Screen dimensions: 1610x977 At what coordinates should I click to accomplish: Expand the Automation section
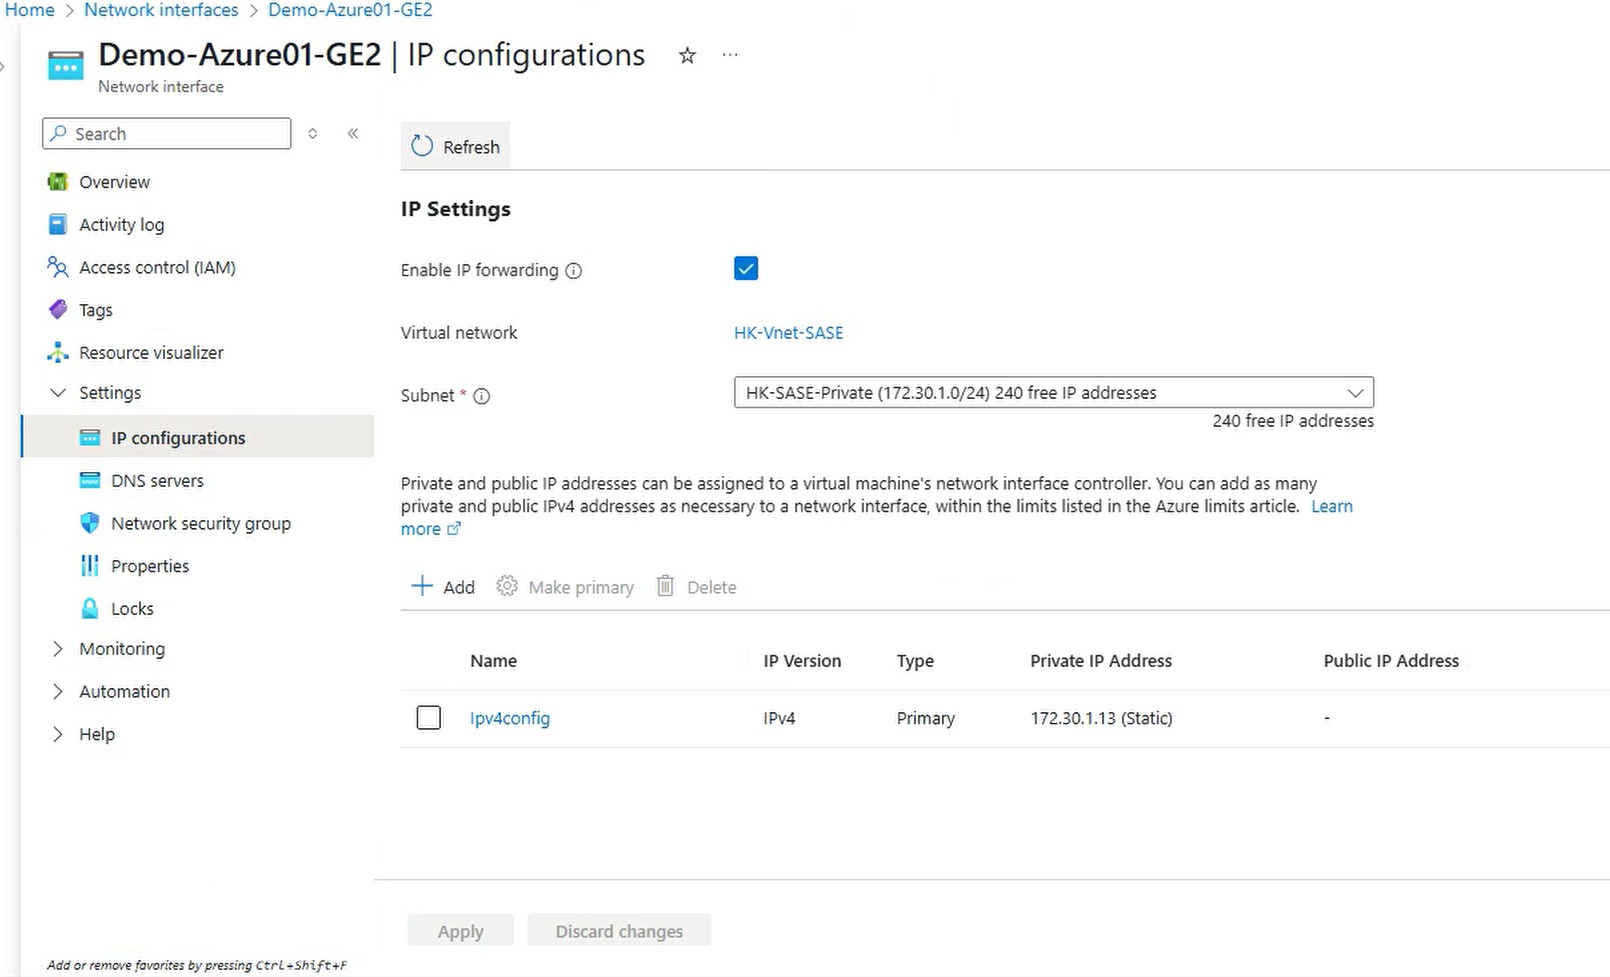coord(58,692)
